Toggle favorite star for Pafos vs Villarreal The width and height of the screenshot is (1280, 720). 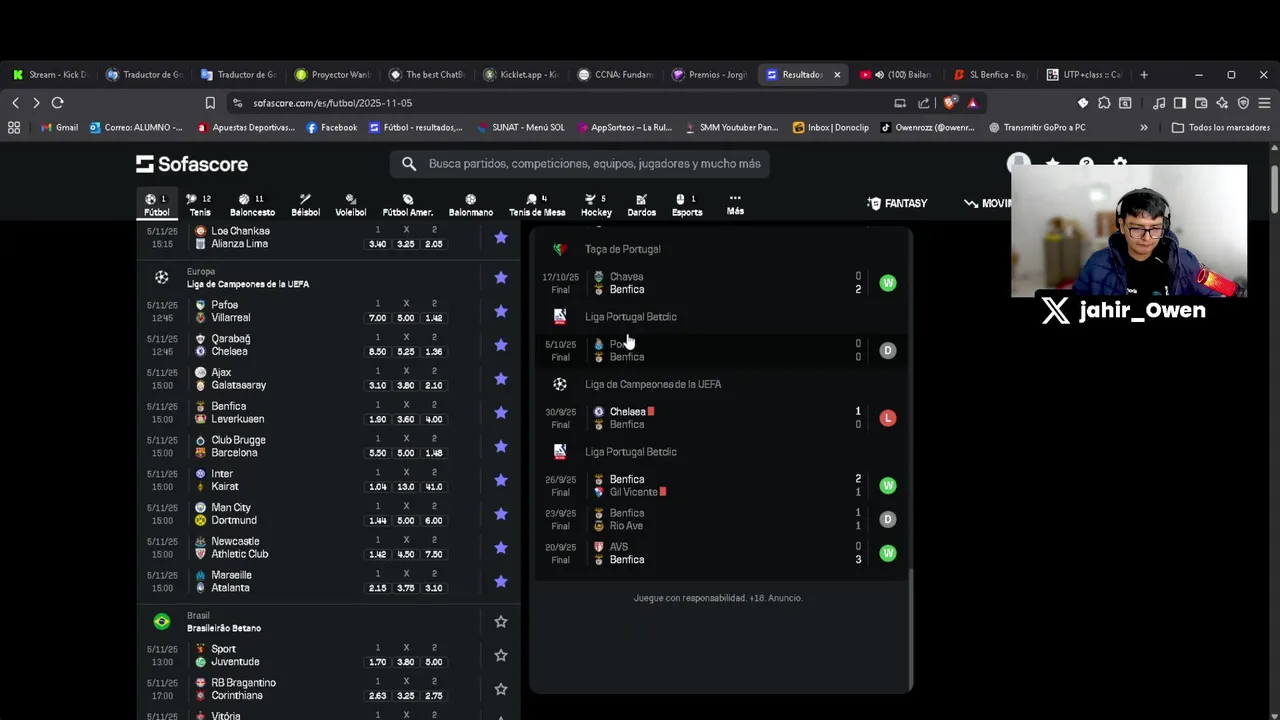tap(501, 311)
